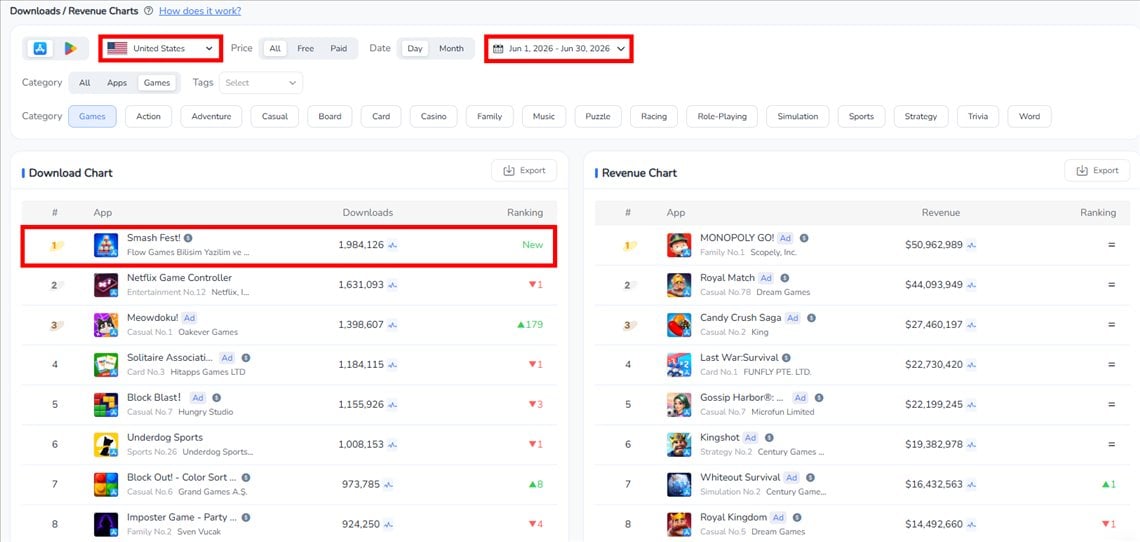
Task: Open Meowdoku! app icon
Action: pyautogui.click(x=106, y=325)
